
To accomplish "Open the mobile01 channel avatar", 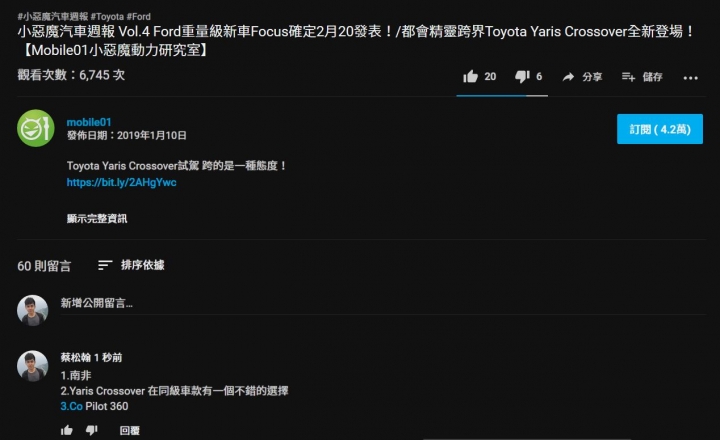I will click(x=36, y=128).
